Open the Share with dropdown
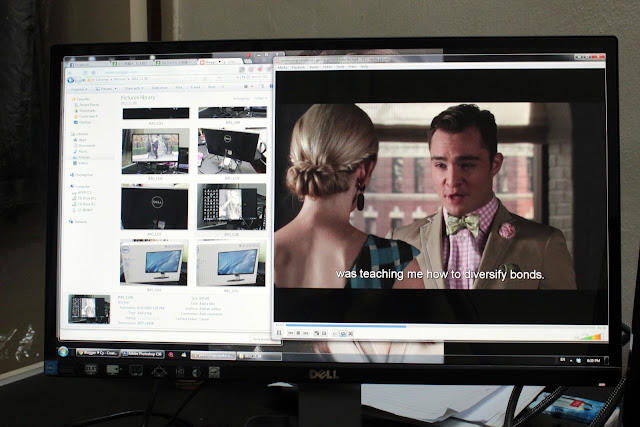Viewport: 640px width, 427px height. pos(134,88)
